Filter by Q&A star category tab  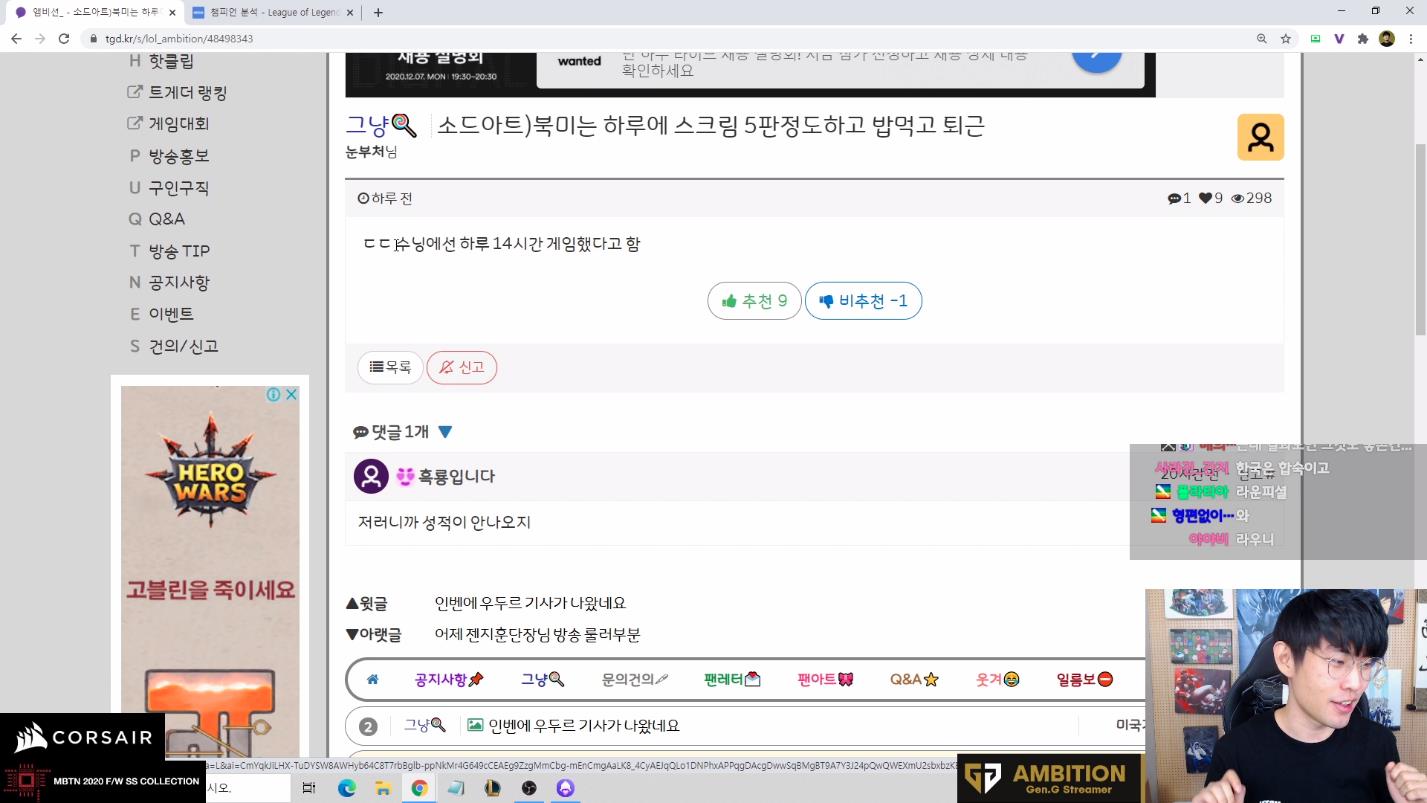click(914, 679)
